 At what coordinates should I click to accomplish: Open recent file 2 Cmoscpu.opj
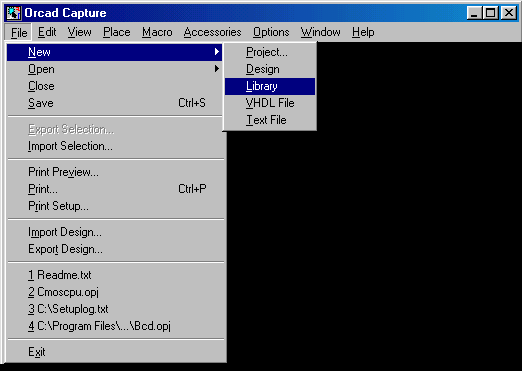116,292
